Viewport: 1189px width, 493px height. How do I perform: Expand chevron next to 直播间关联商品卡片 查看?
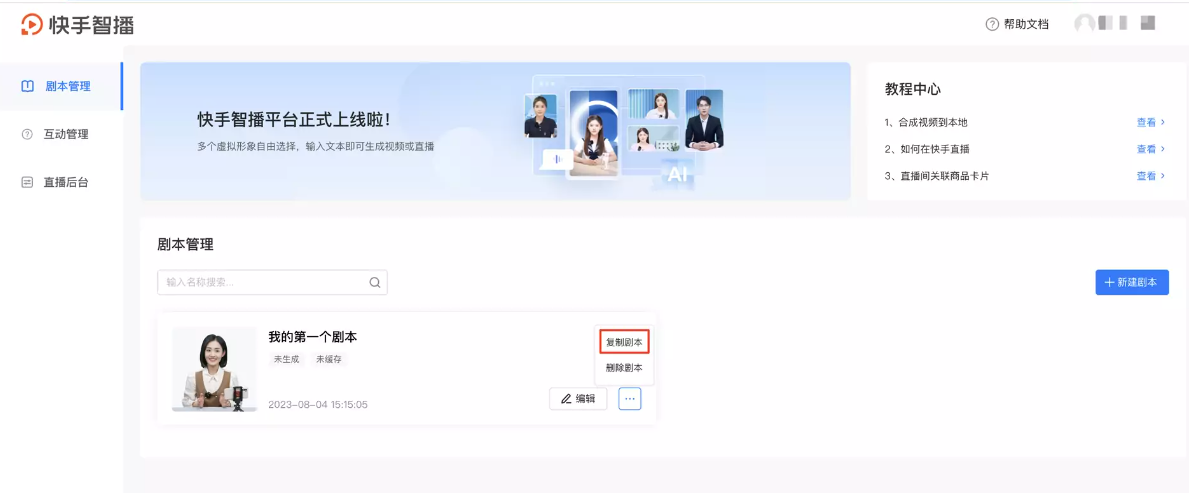click(x=1163, y=176)
